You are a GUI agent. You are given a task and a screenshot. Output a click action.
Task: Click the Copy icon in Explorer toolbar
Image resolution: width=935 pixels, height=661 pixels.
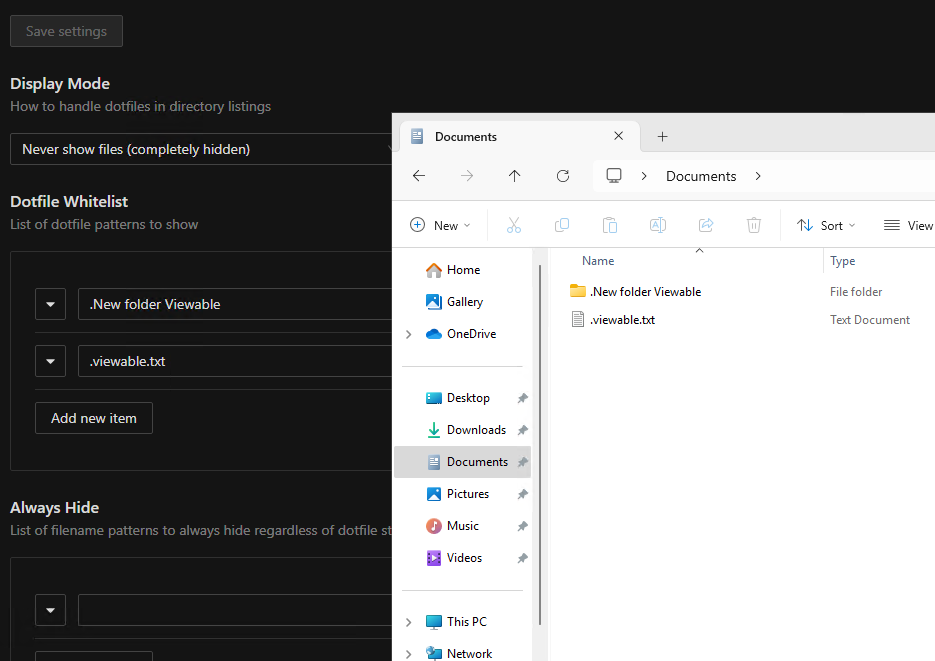[x=561, y=225]
